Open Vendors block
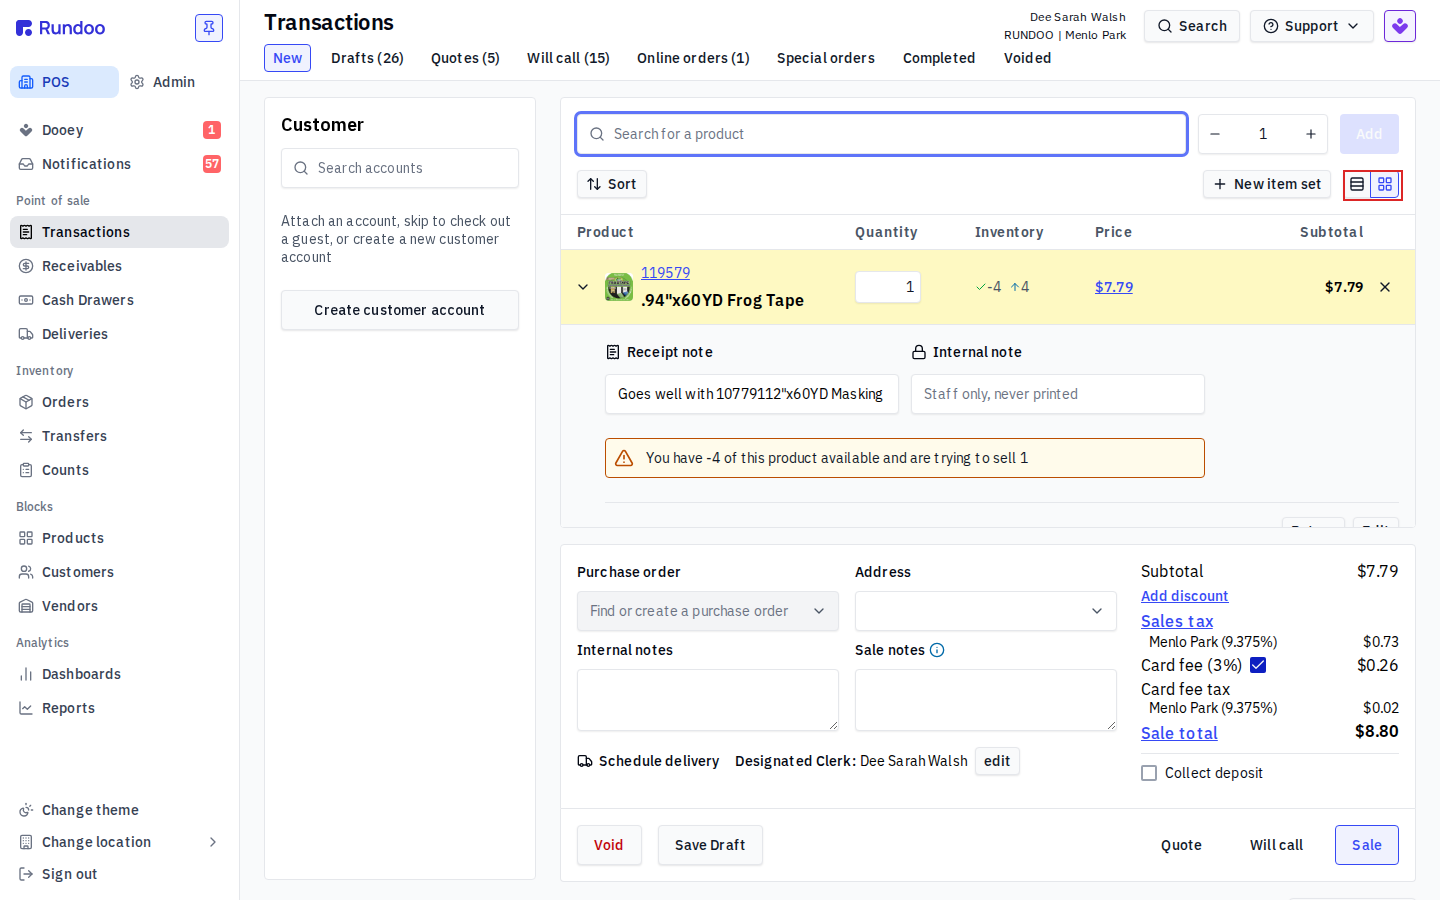 point(119,606)
